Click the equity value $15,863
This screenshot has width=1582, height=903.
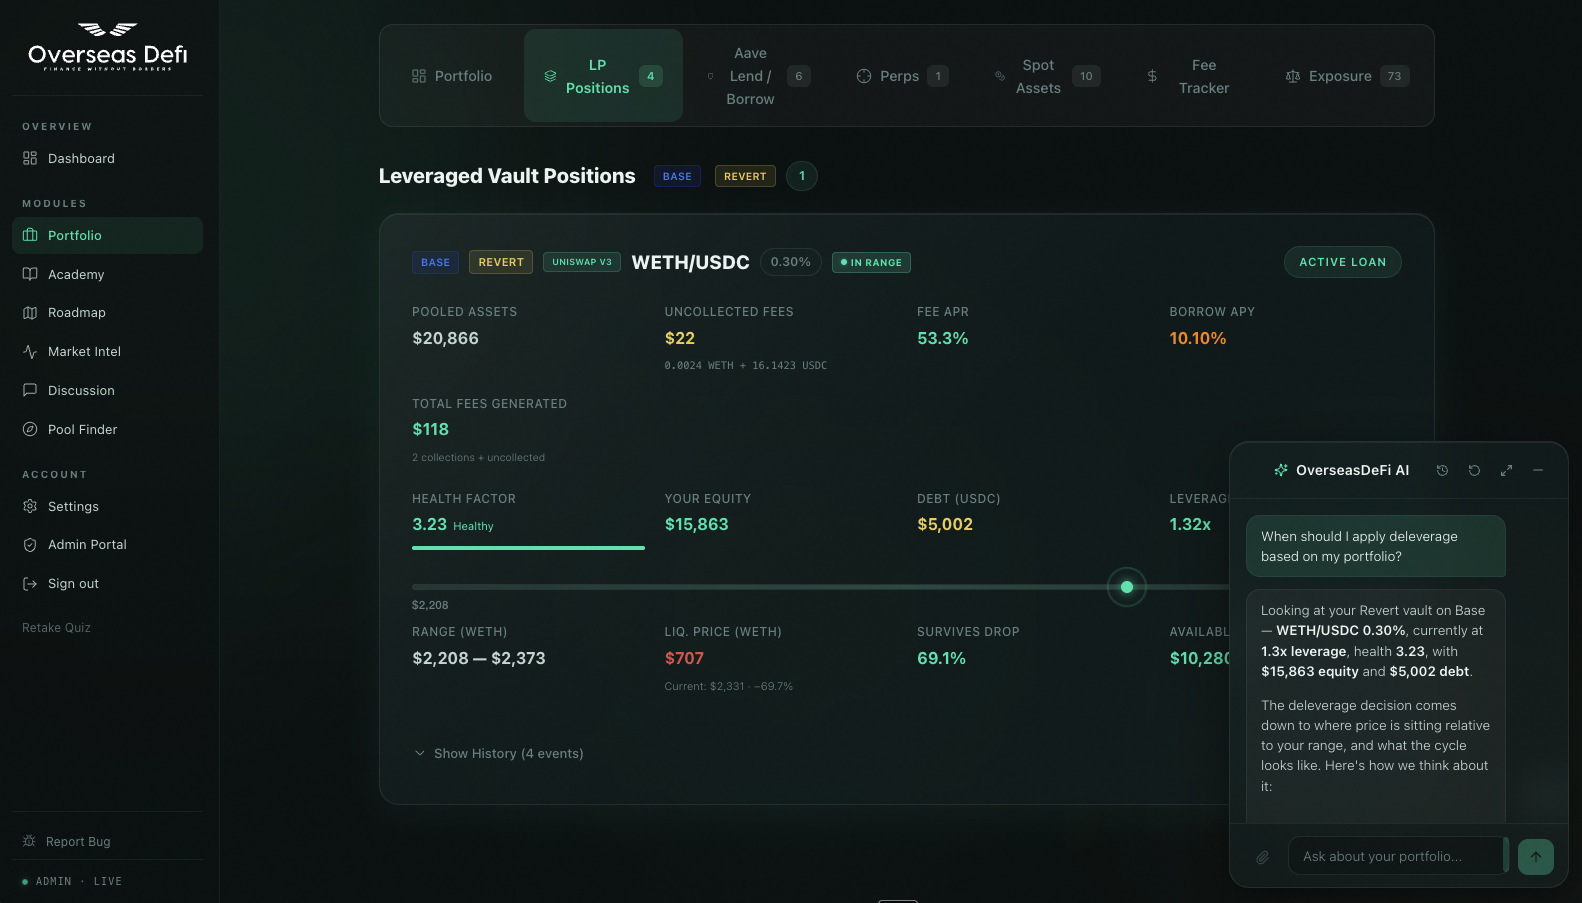697,524
